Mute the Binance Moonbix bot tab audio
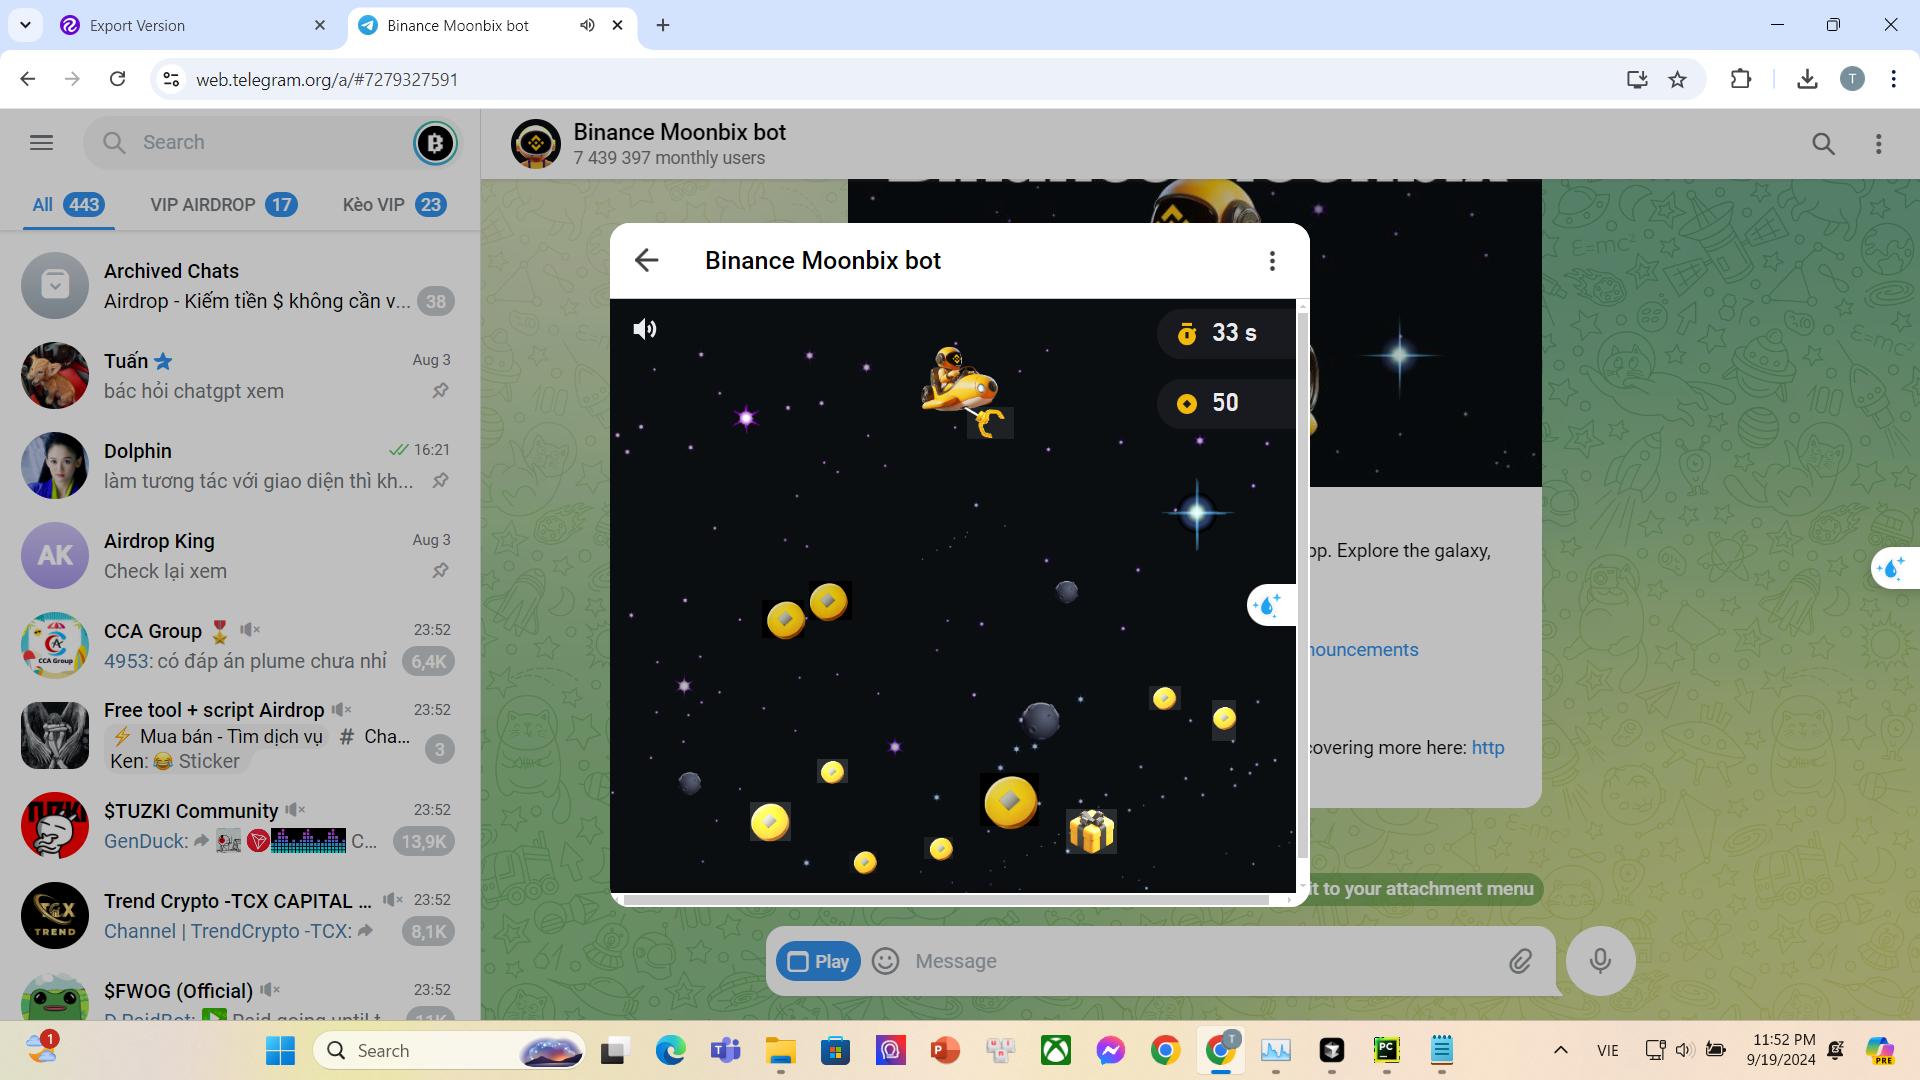The width and height of the screenshot is (1920, 1080). (x=587, y=26)
